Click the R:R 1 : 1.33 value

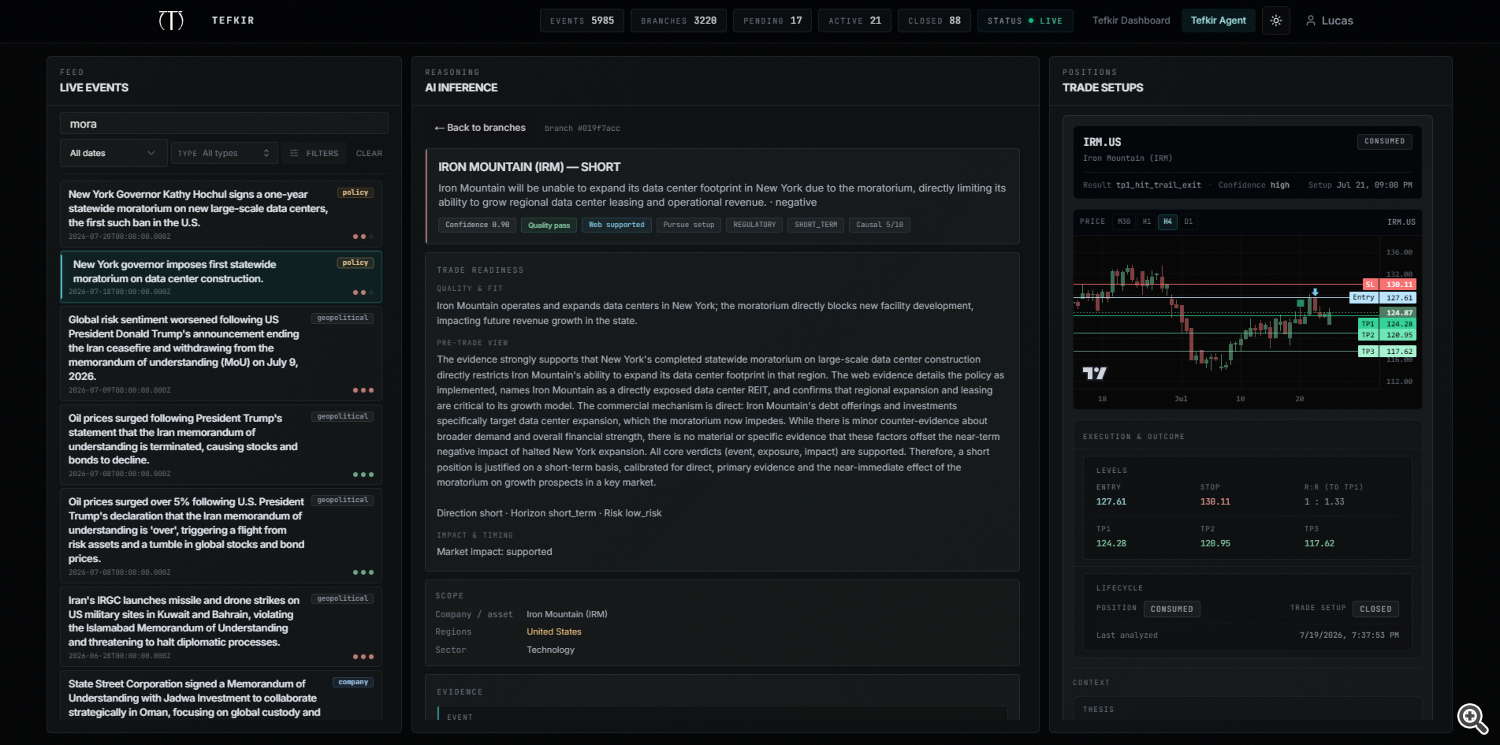coord(1325,502)
